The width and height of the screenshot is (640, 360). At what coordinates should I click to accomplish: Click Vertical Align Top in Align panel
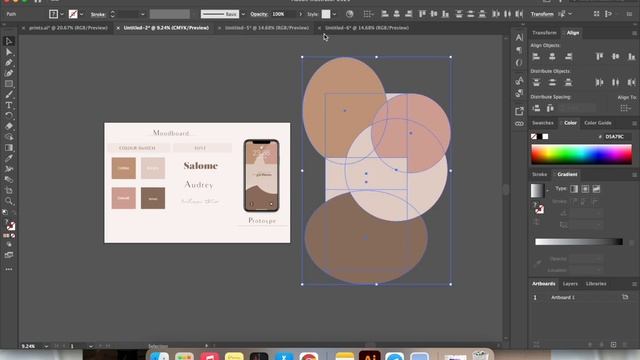point(599,56)
